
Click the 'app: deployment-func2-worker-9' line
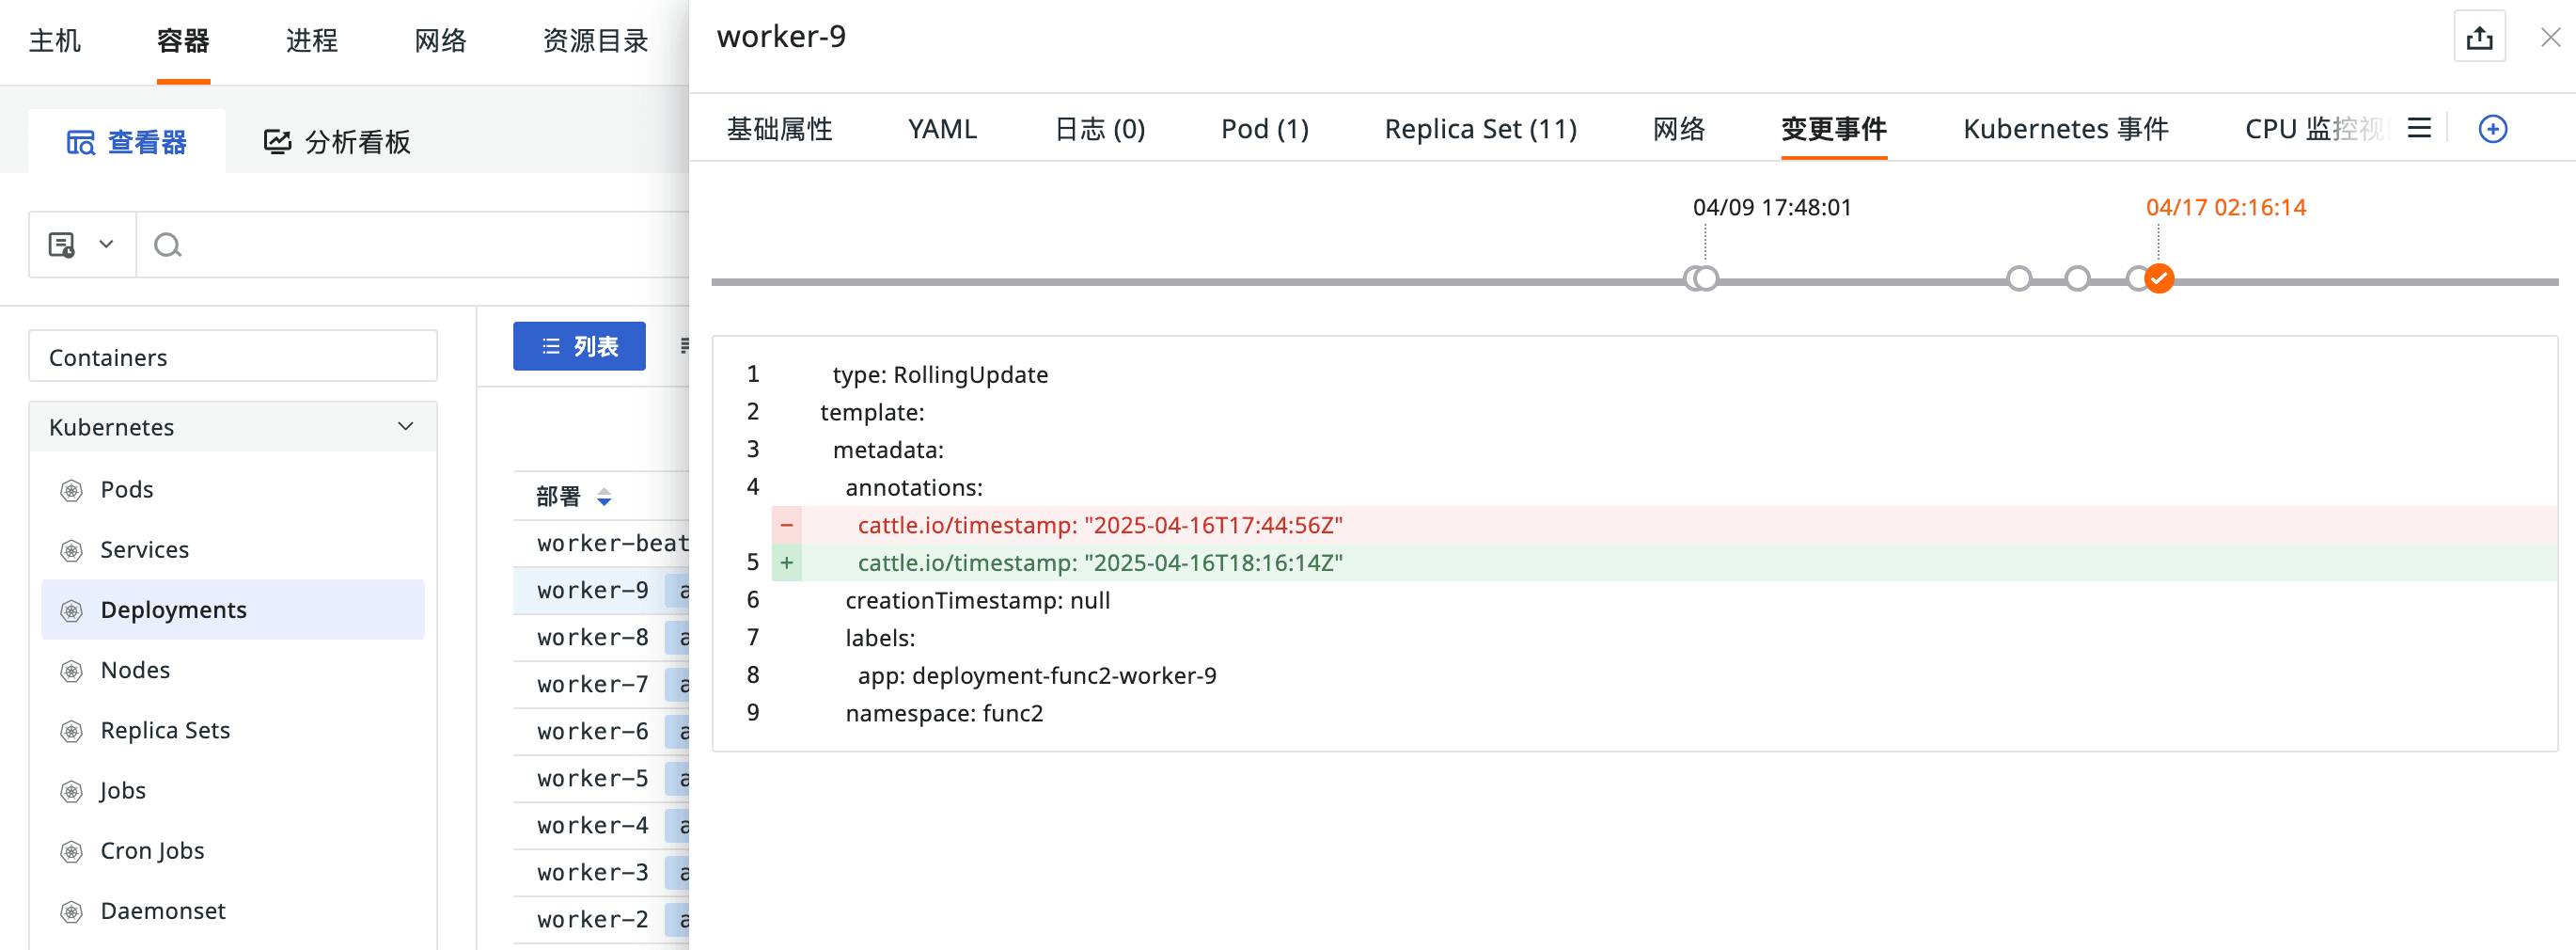click(1037, 676)
